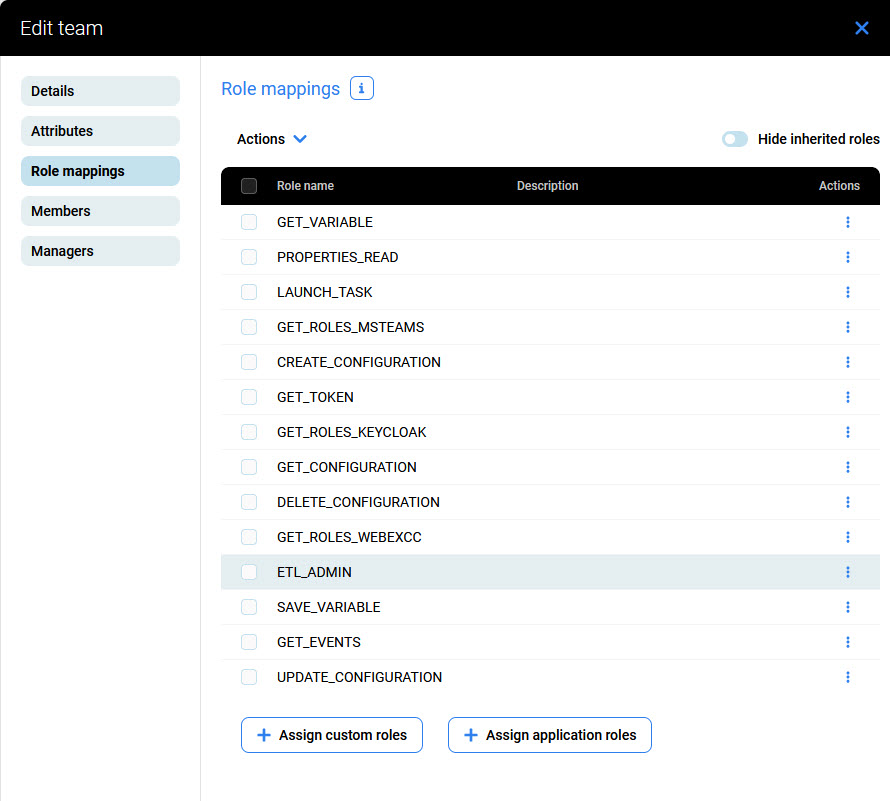The width and height of the screenshot is (890, 801).
Task: Open the Attributes section
Action: pyautogui.click(x=100, y=131)
